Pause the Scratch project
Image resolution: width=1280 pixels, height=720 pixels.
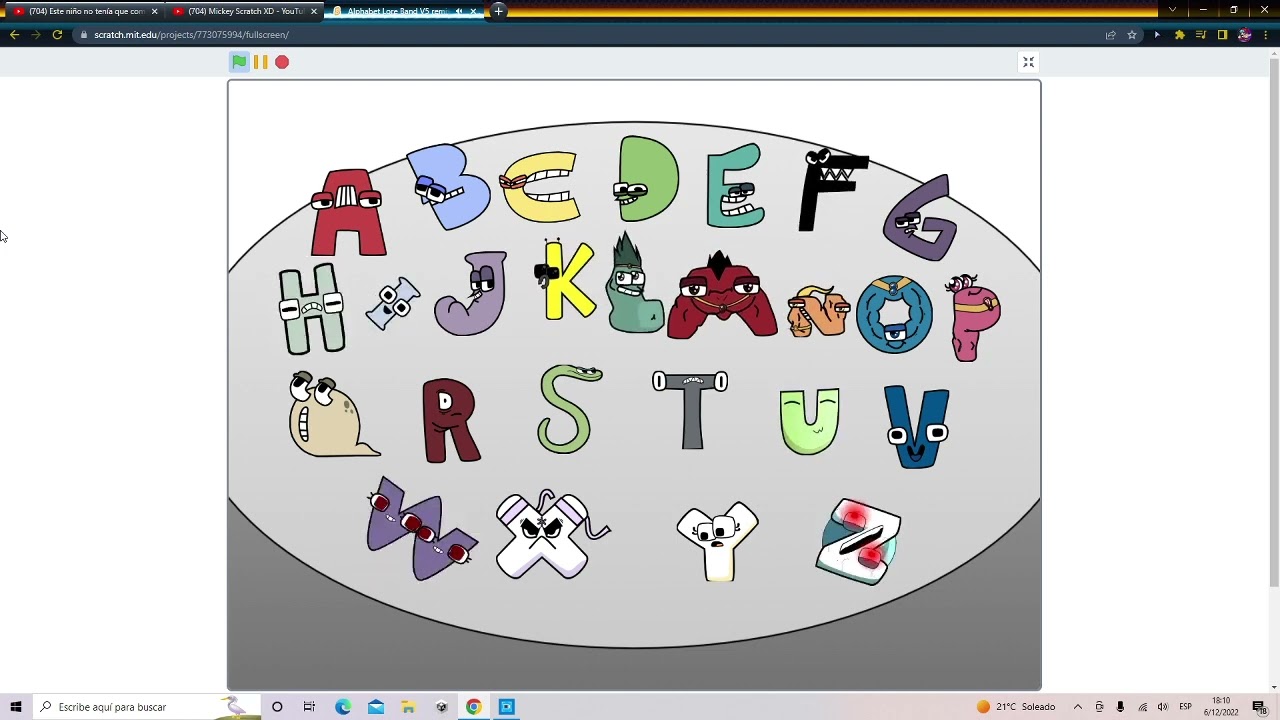pyautogui.click(x=260, y=62)
